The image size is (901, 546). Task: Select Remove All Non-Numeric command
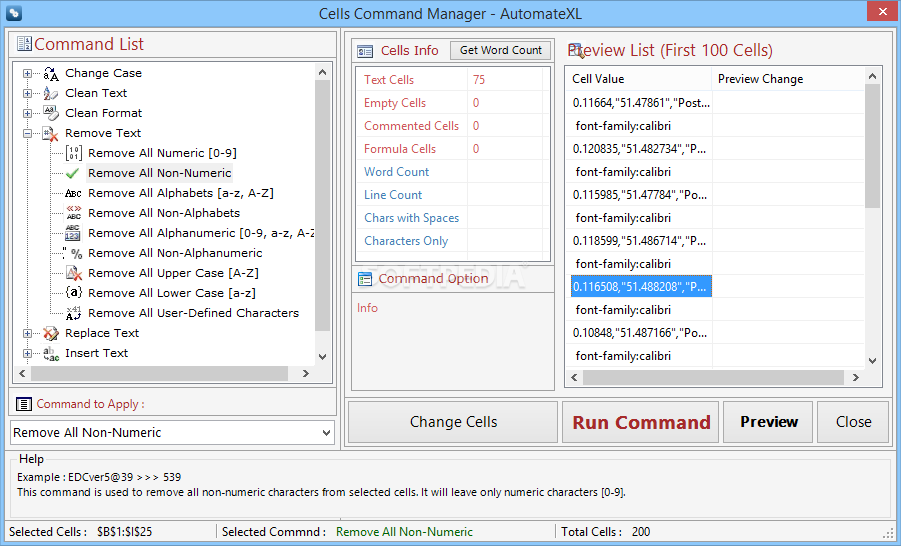pos(160,173)
